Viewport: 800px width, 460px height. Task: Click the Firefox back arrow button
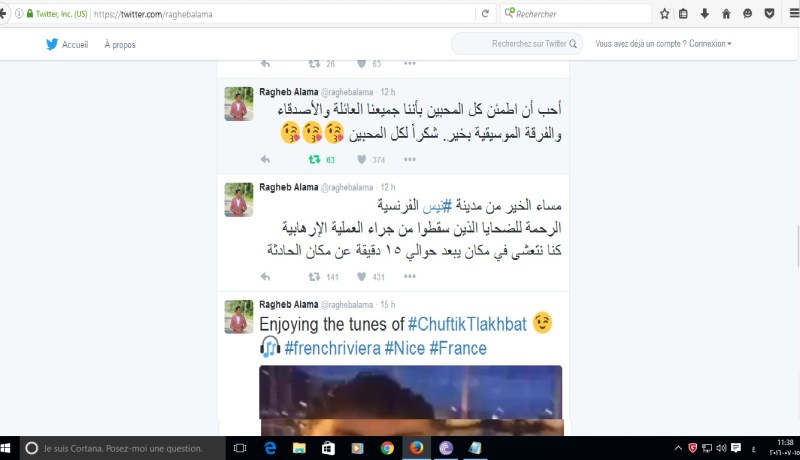pos(3,14)
